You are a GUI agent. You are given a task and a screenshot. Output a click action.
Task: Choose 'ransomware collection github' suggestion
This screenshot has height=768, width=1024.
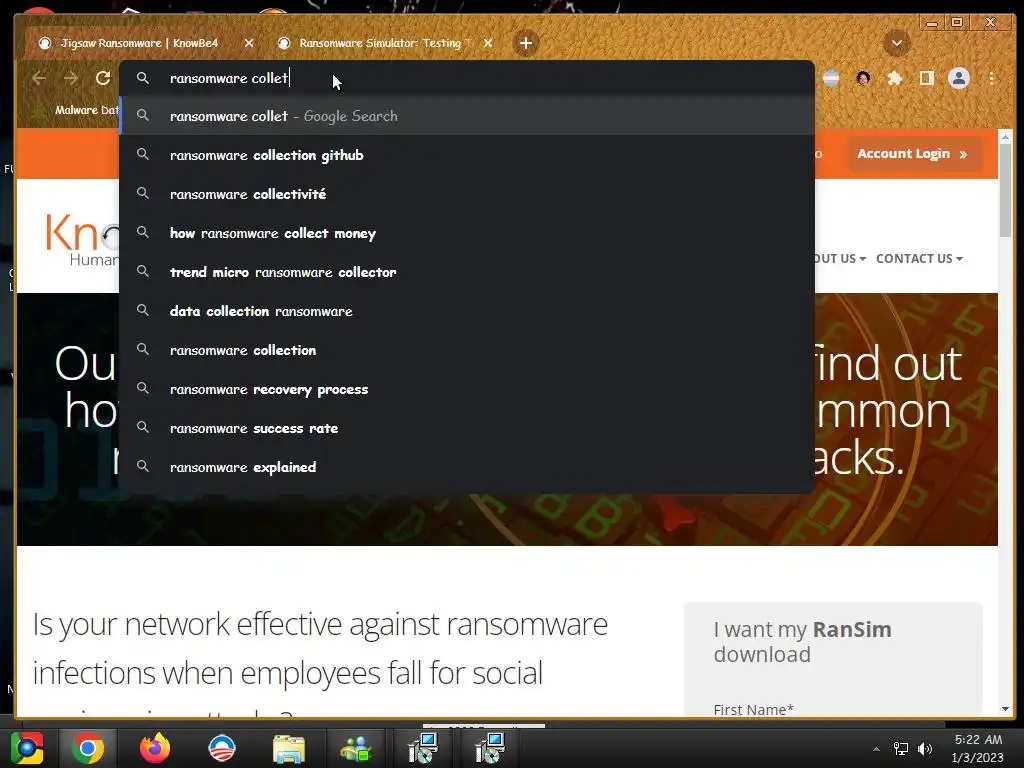467,155
